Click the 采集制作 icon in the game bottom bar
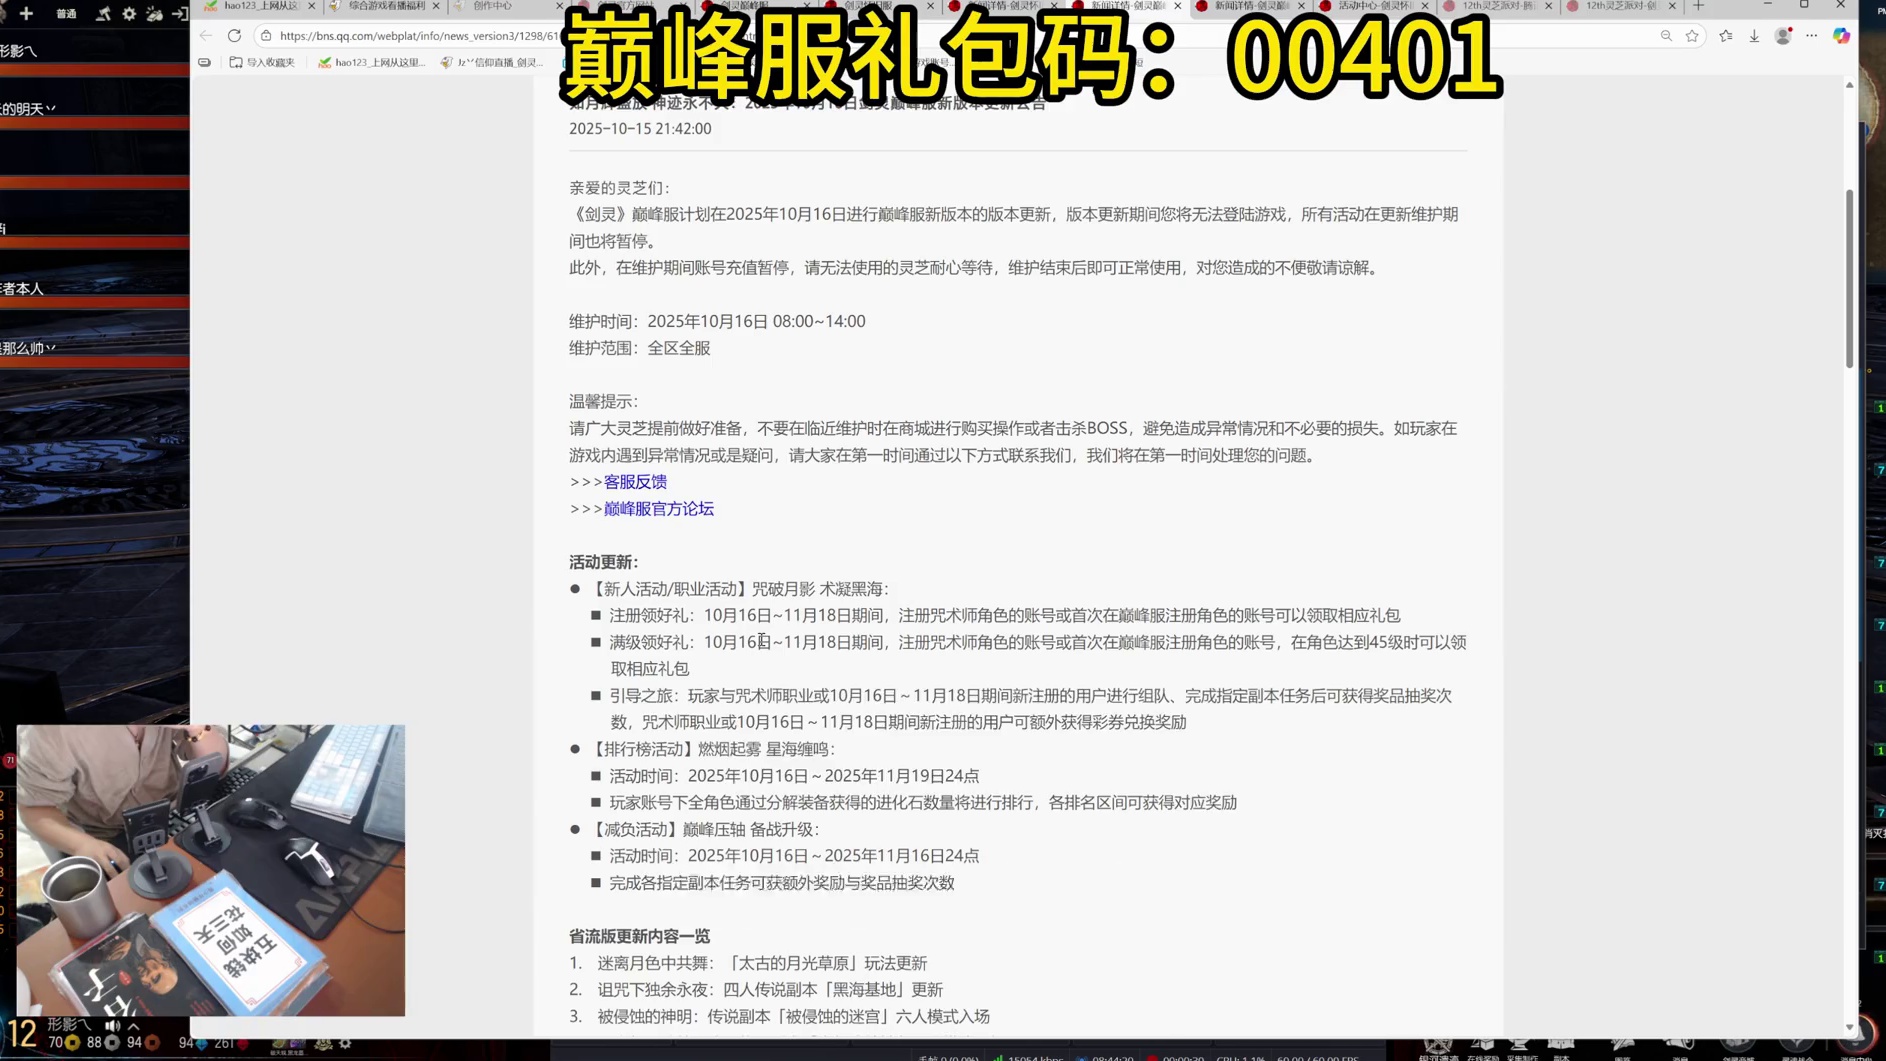 click(x=1518, y=1044)
